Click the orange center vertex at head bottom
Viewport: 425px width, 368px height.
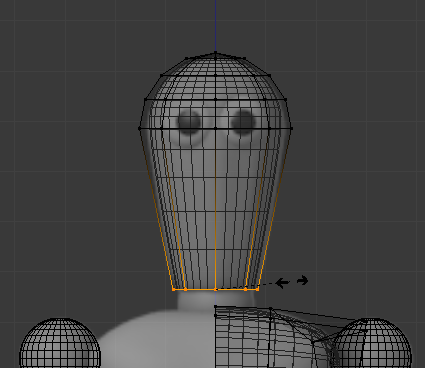click(216, 289)
